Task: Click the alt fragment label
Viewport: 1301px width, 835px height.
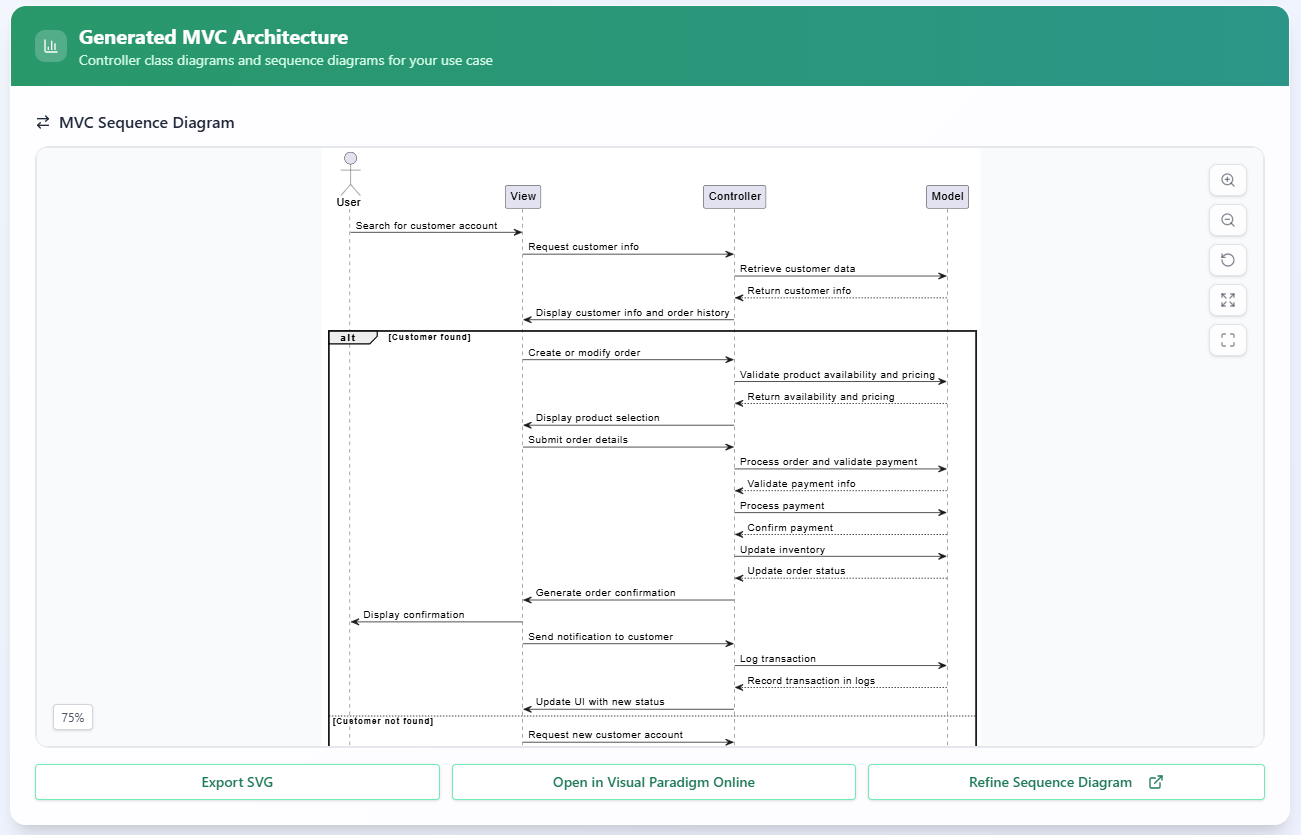Action: [x=350, y=336]
